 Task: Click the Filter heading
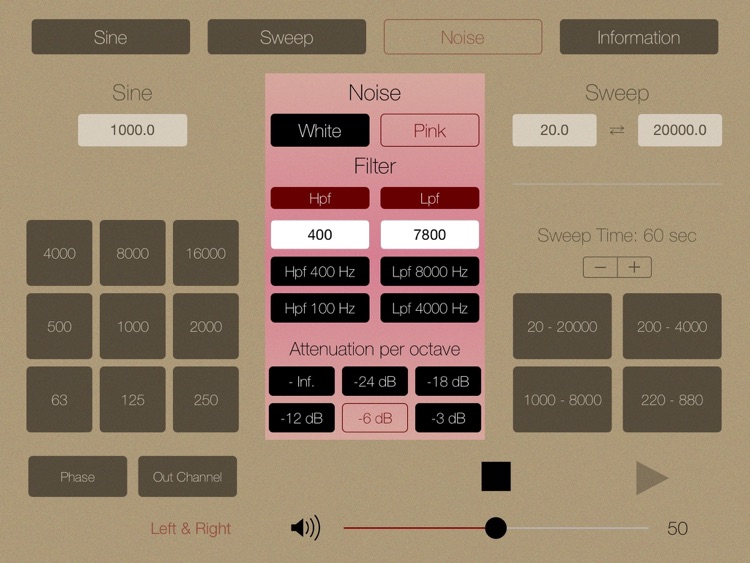(x=375, y=166)
